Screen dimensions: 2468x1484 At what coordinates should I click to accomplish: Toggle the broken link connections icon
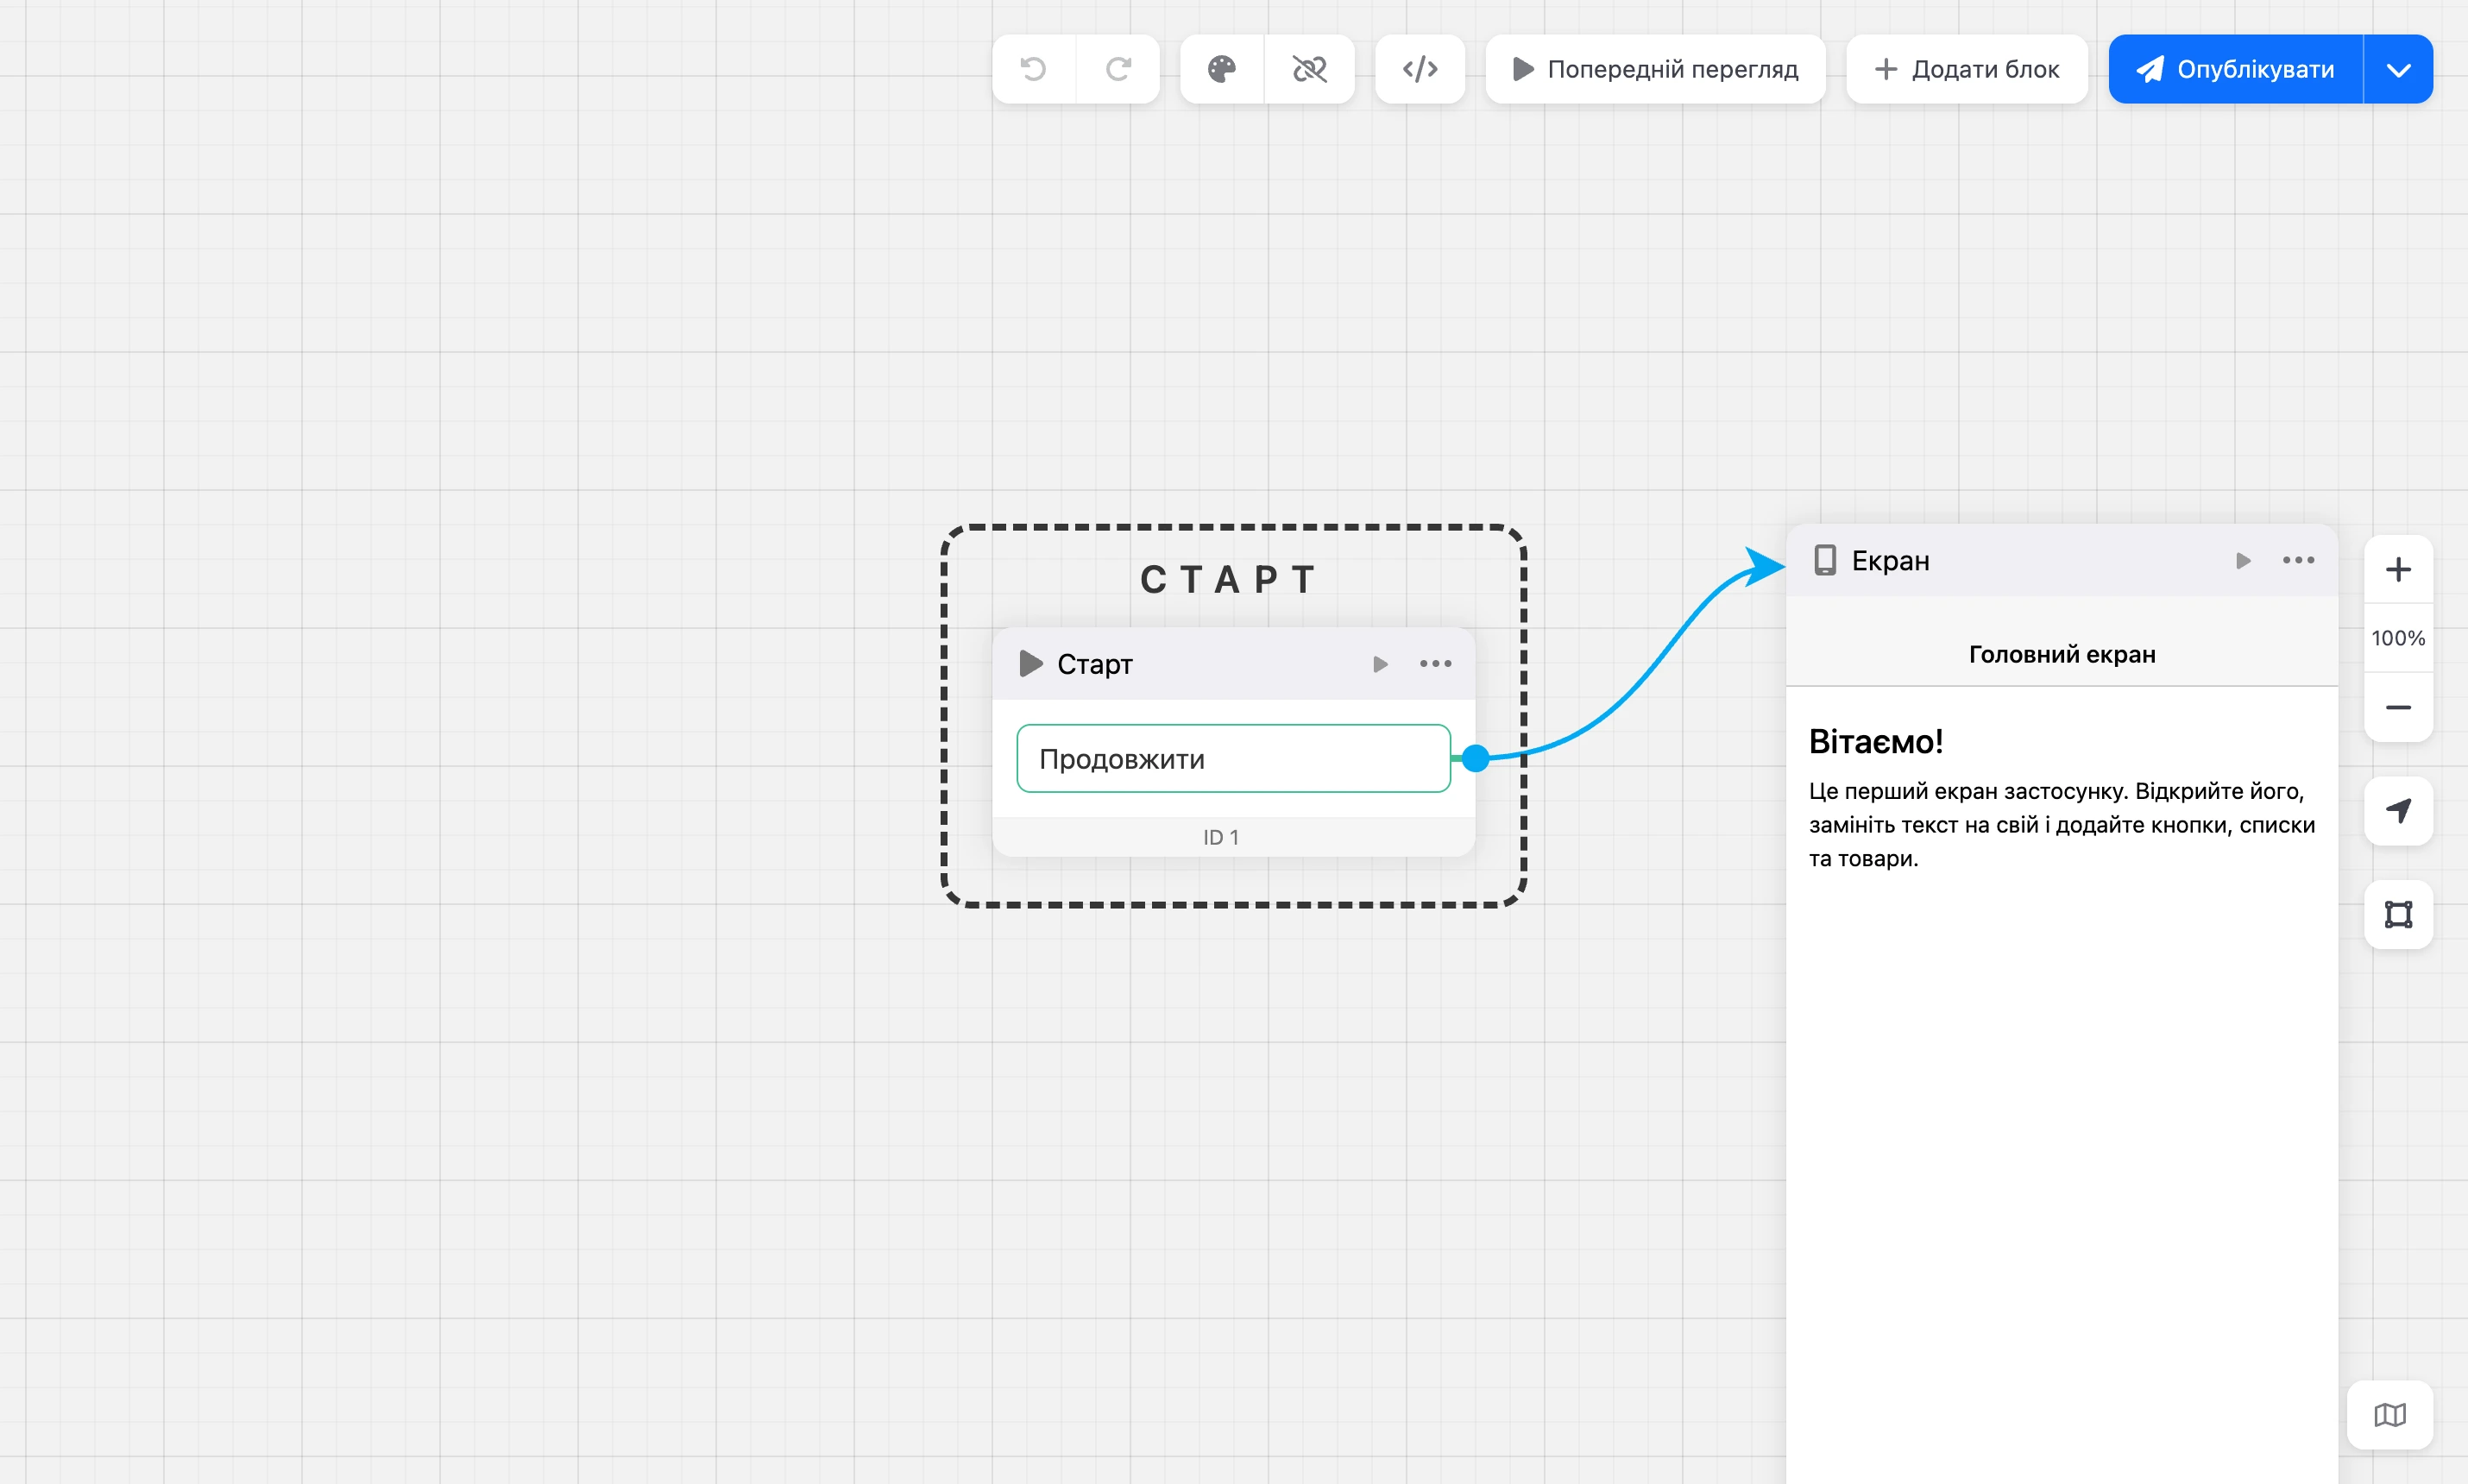(x=1309, y=69)
